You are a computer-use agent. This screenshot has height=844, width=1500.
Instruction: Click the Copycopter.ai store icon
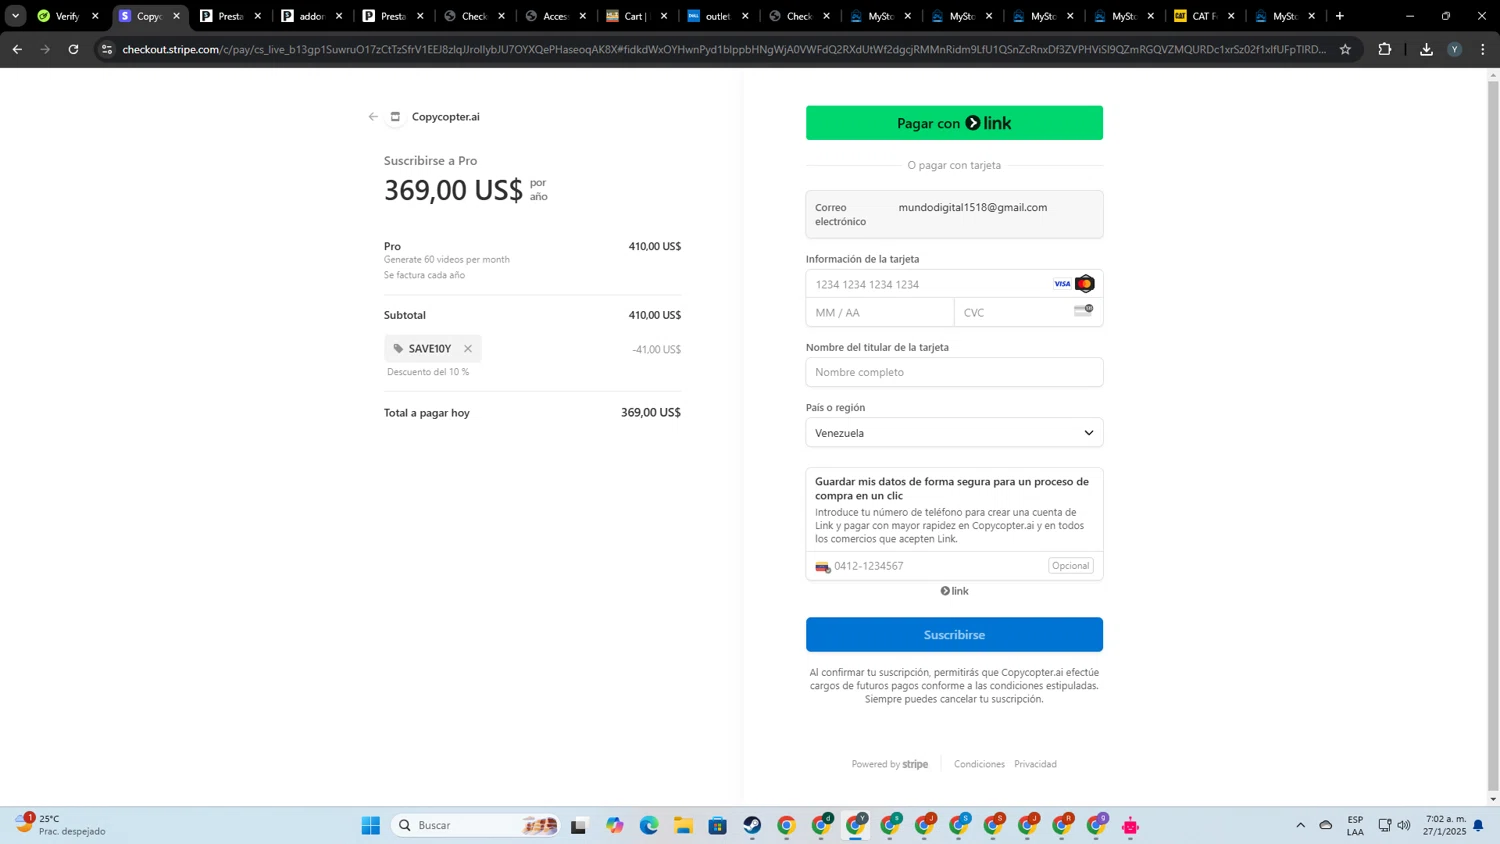(x=395, y=117)
